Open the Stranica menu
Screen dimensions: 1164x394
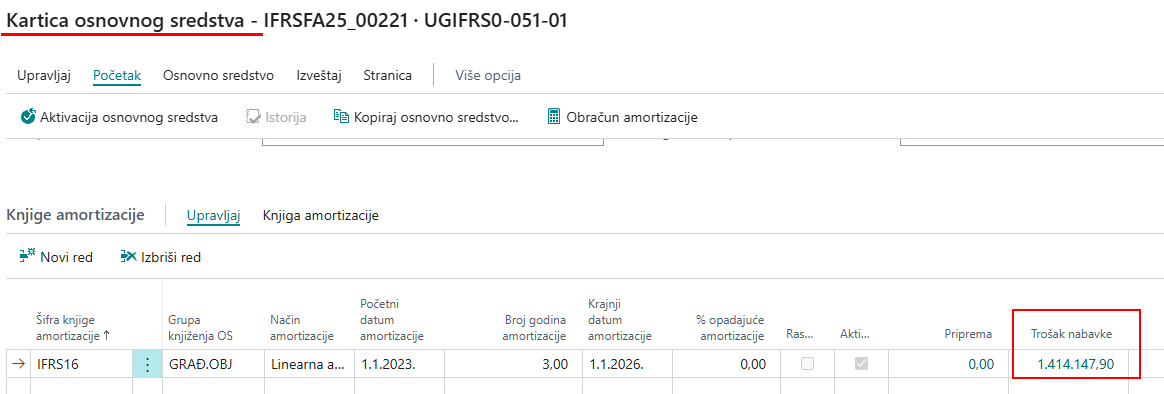[x=388, y=75]
